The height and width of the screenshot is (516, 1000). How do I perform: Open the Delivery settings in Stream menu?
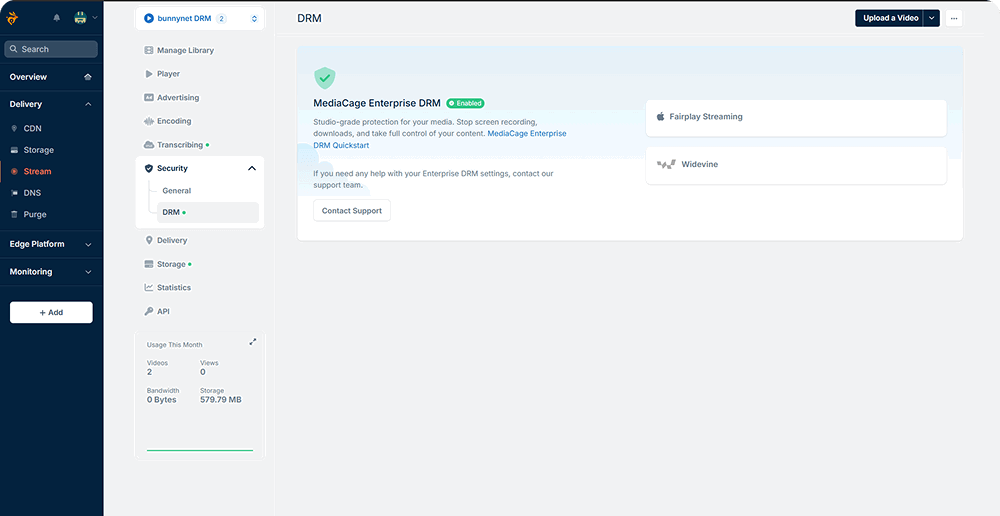(172, 240)
